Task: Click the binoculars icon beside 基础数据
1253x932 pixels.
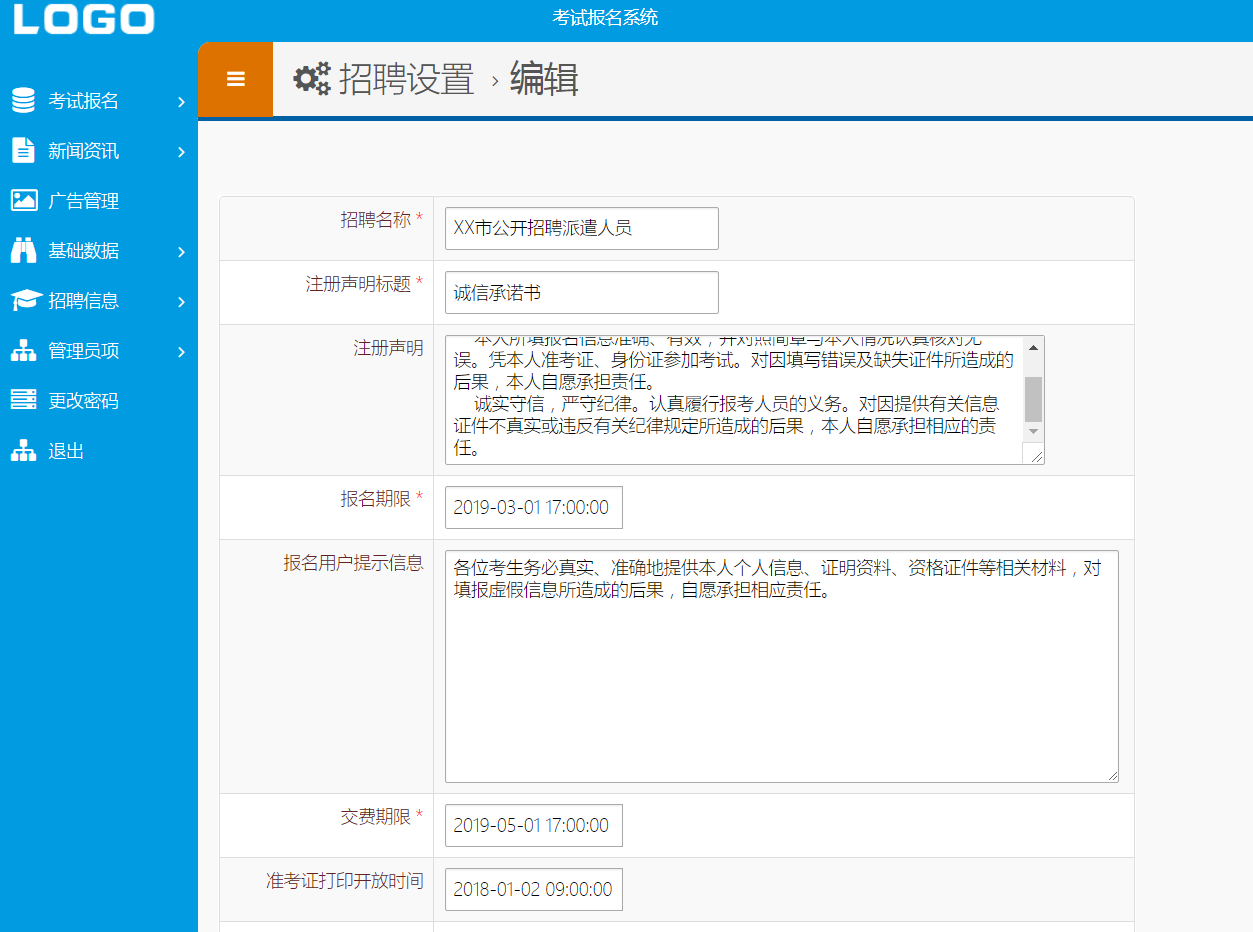Action: click(23, 251)
